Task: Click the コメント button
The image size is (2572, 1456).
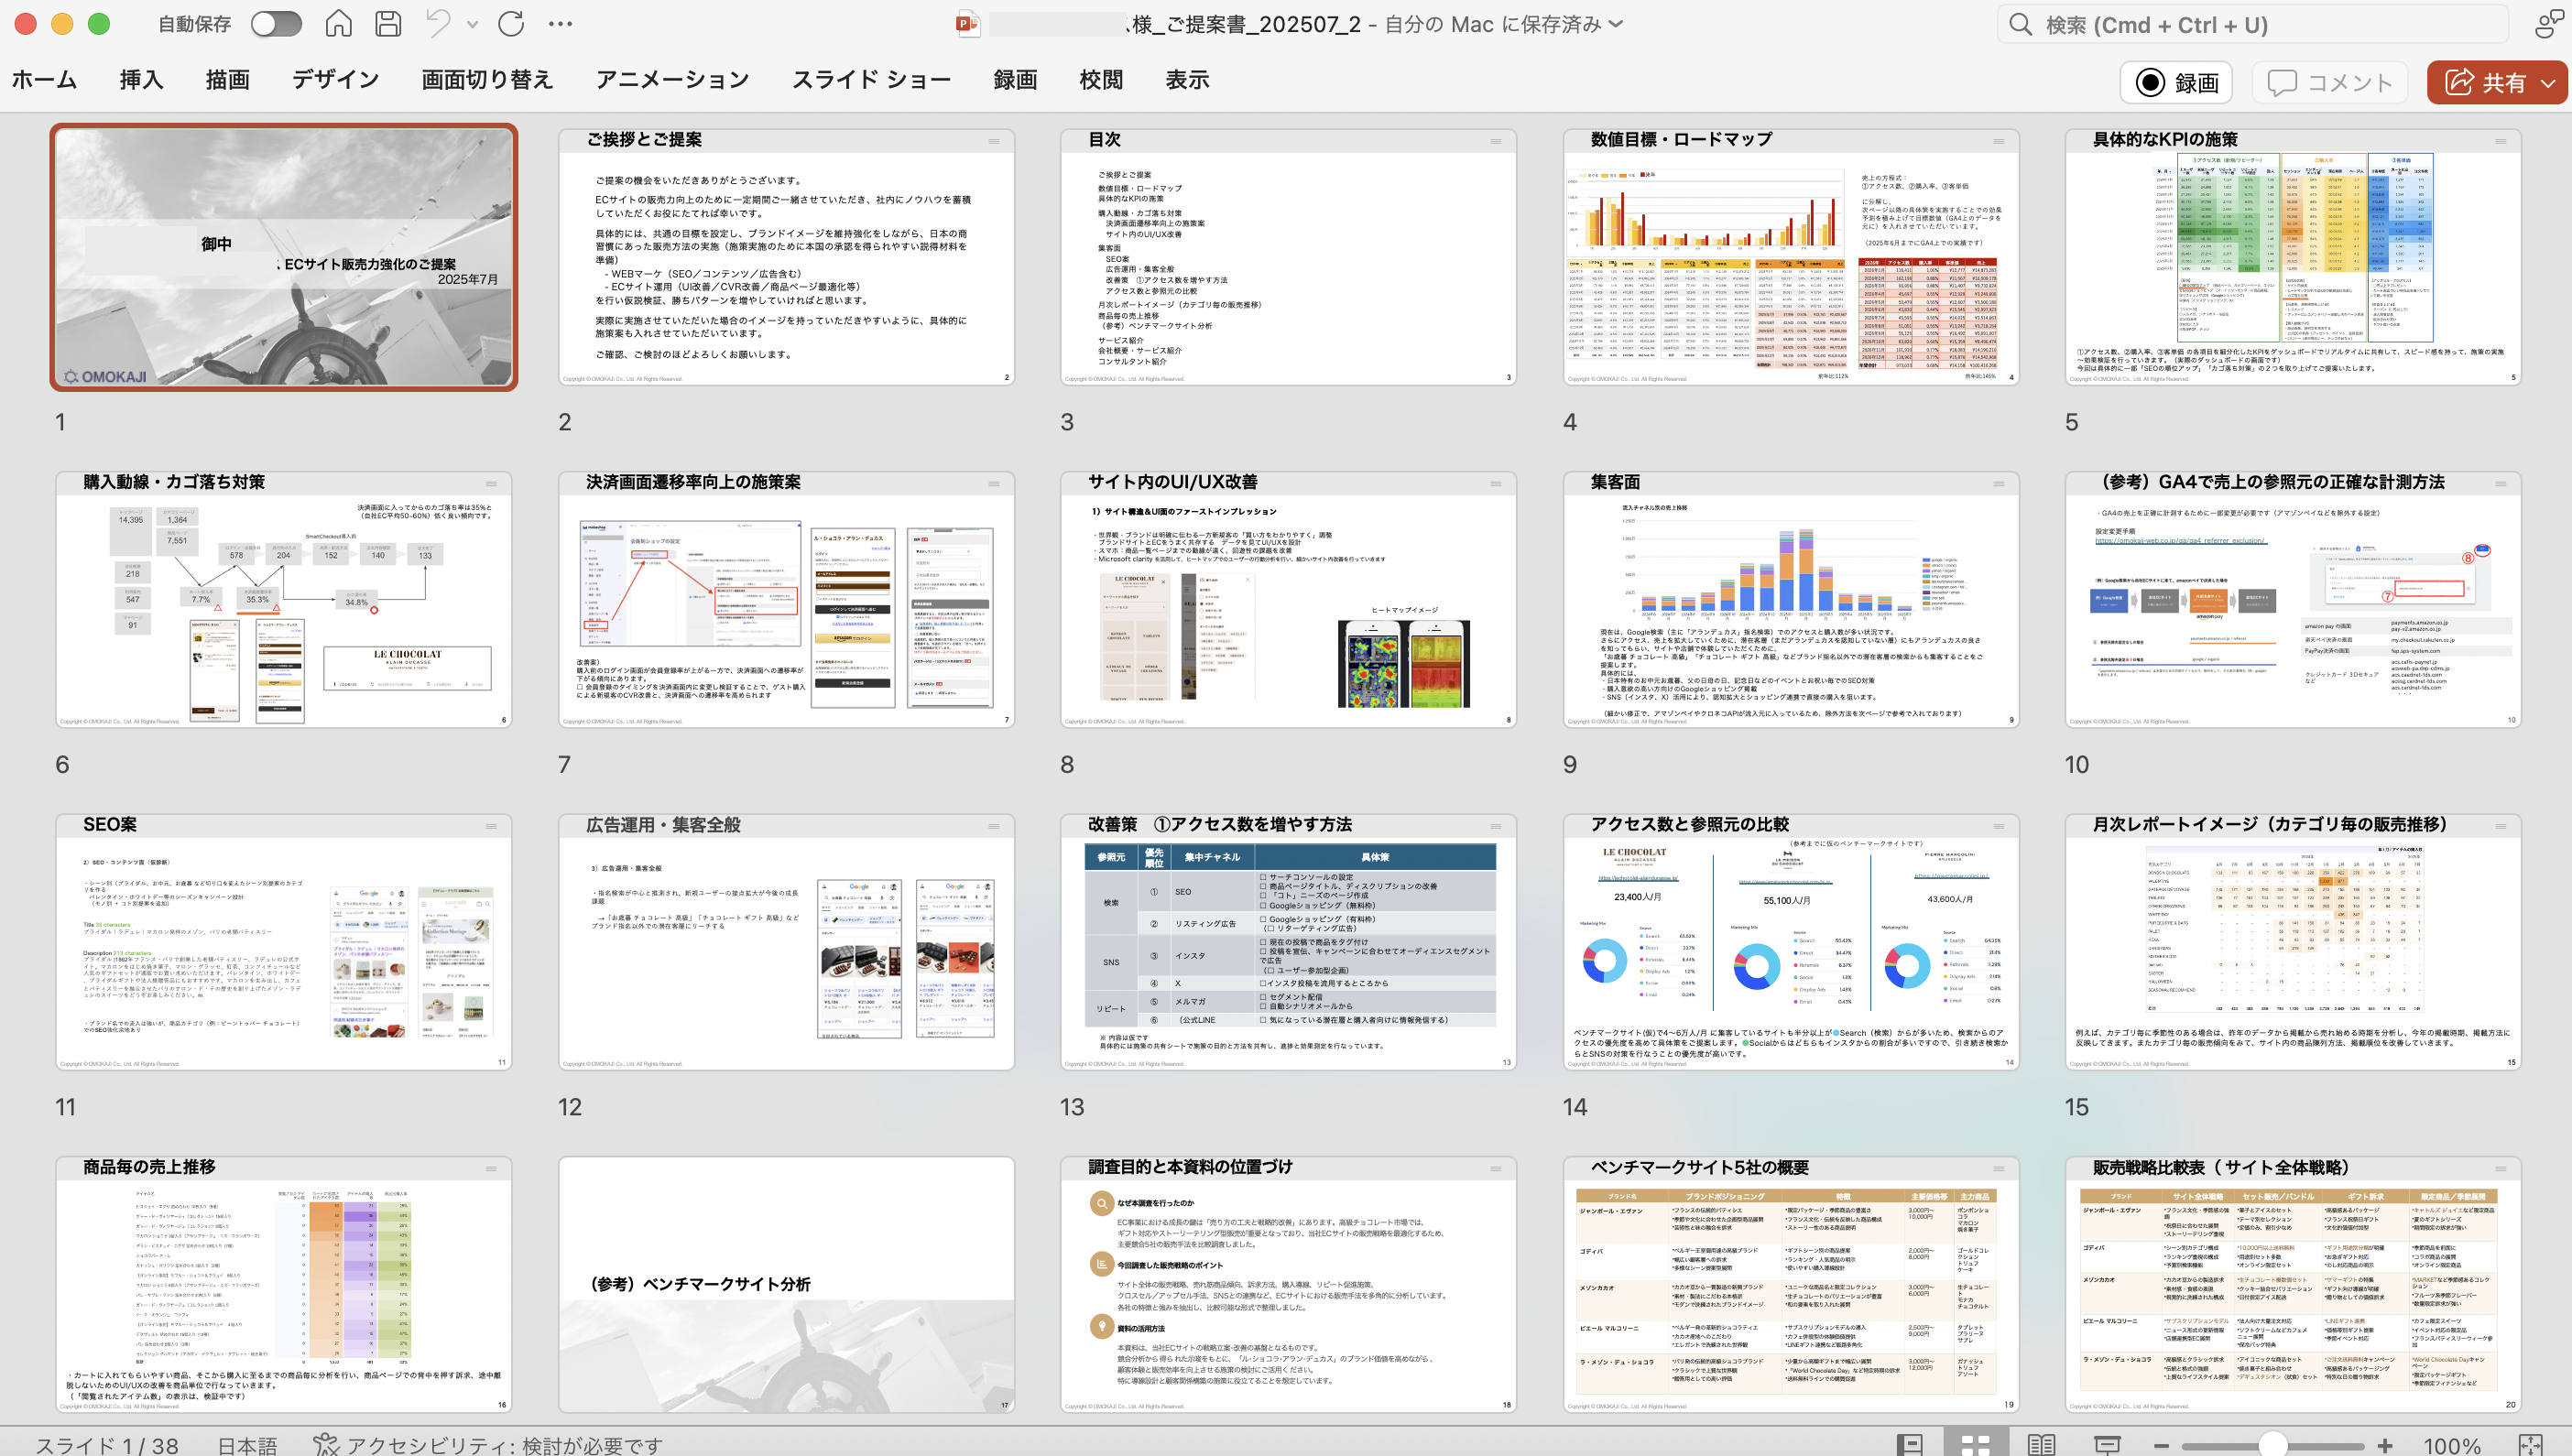Action: (2330, 82)
